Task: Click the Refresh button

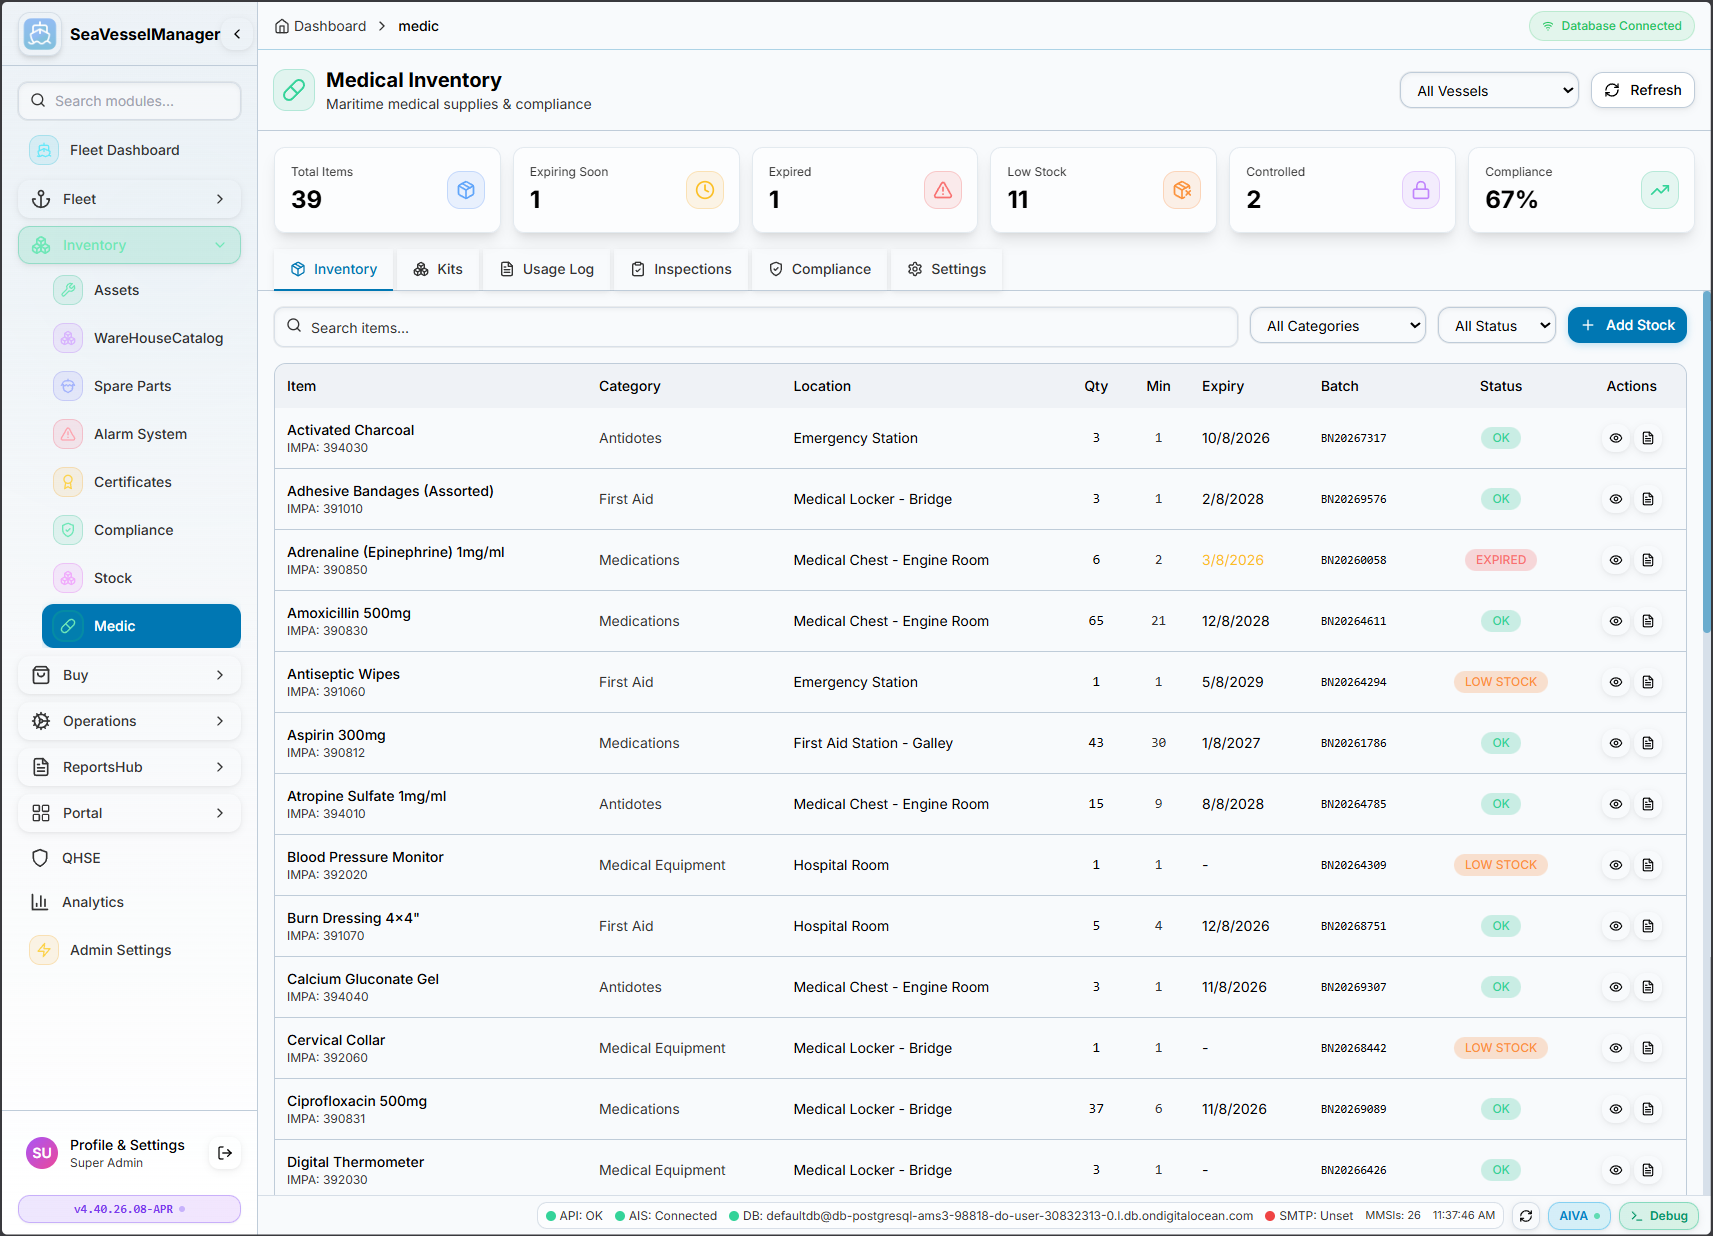Action: pyautogui.click(x=1642, y=90)
